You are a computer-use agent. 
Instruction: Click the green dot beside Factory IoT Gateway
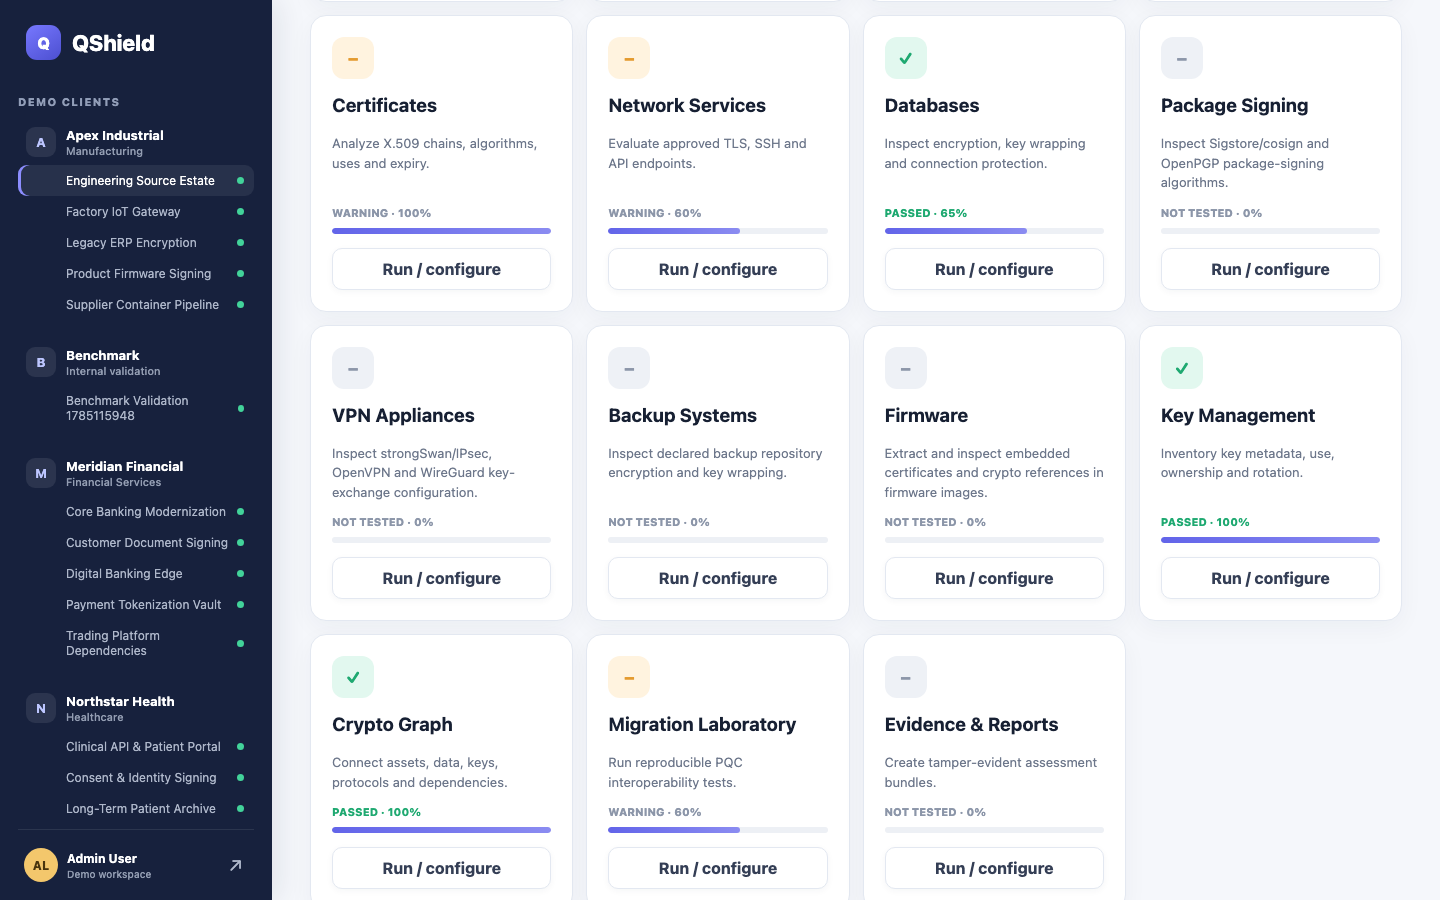[240, 212]
